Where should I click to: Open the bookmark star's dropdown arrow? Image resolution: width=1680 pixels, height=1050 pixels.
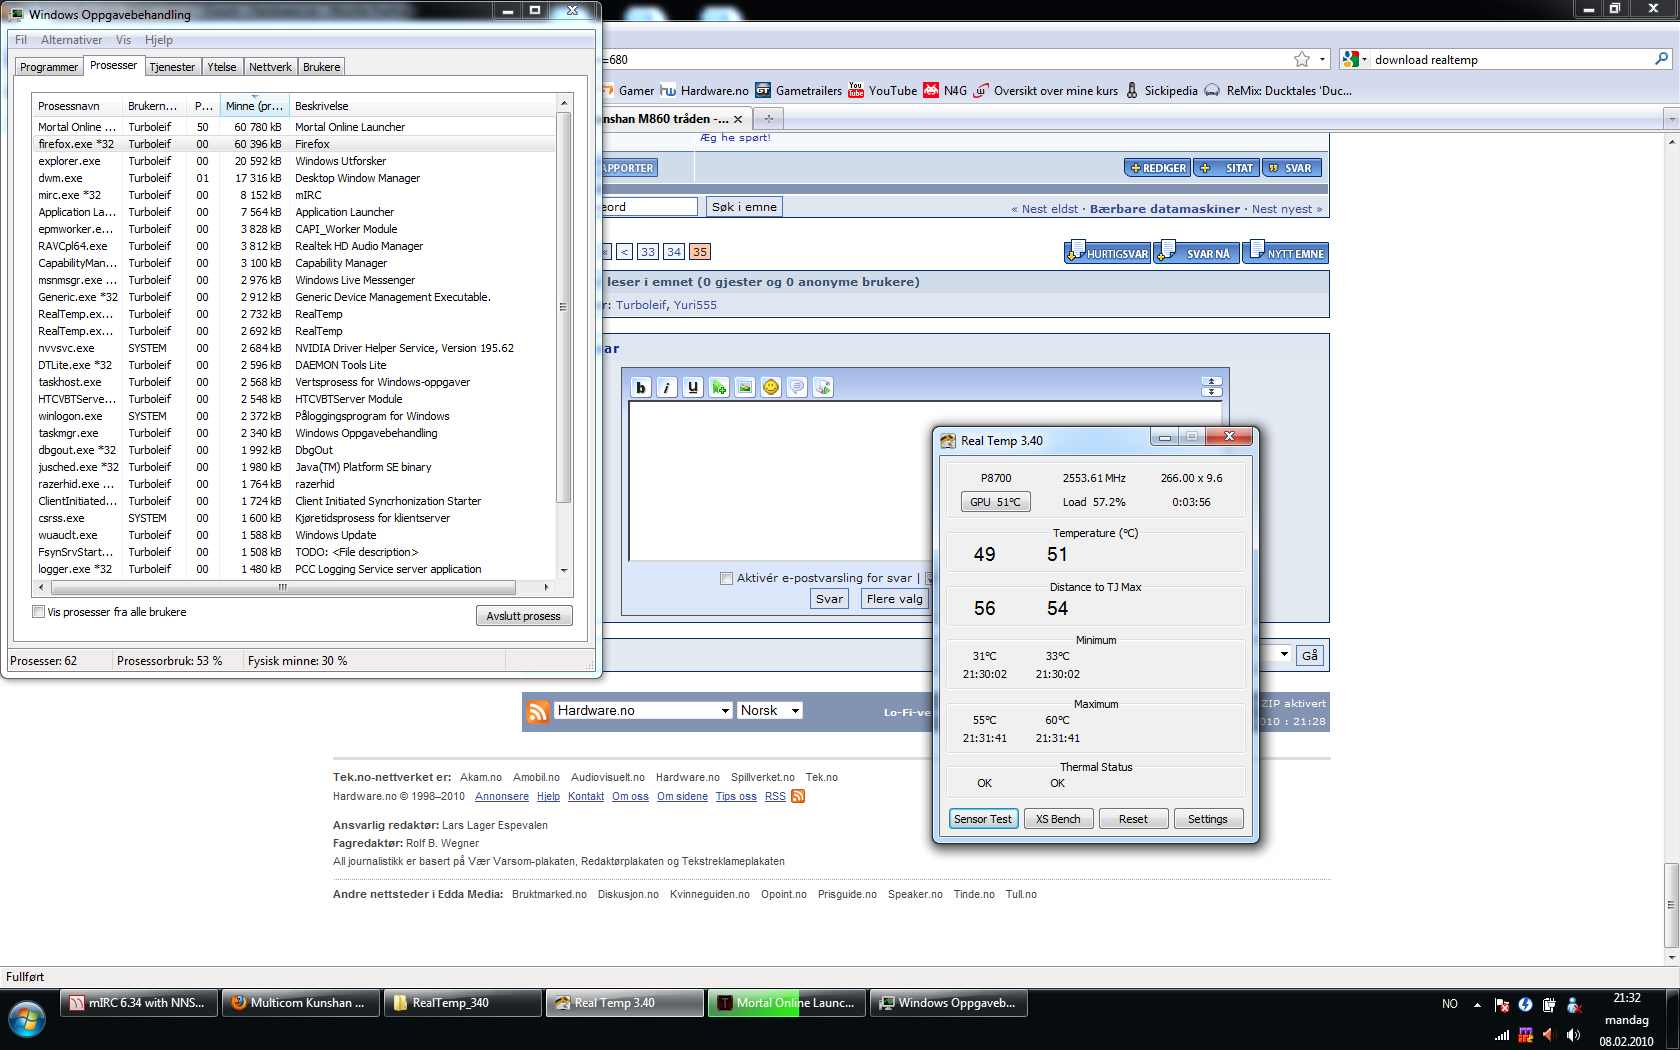(x=1322, y=60)
